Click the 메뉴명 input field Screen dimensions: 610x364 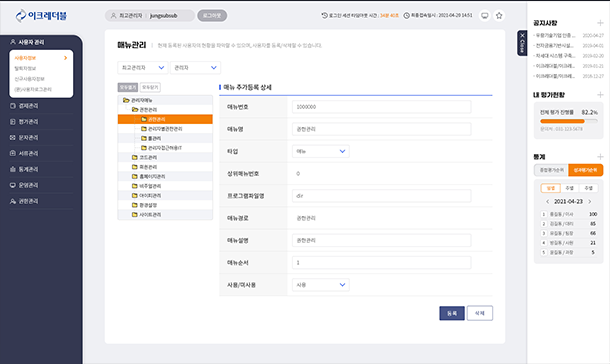(382, 129)
